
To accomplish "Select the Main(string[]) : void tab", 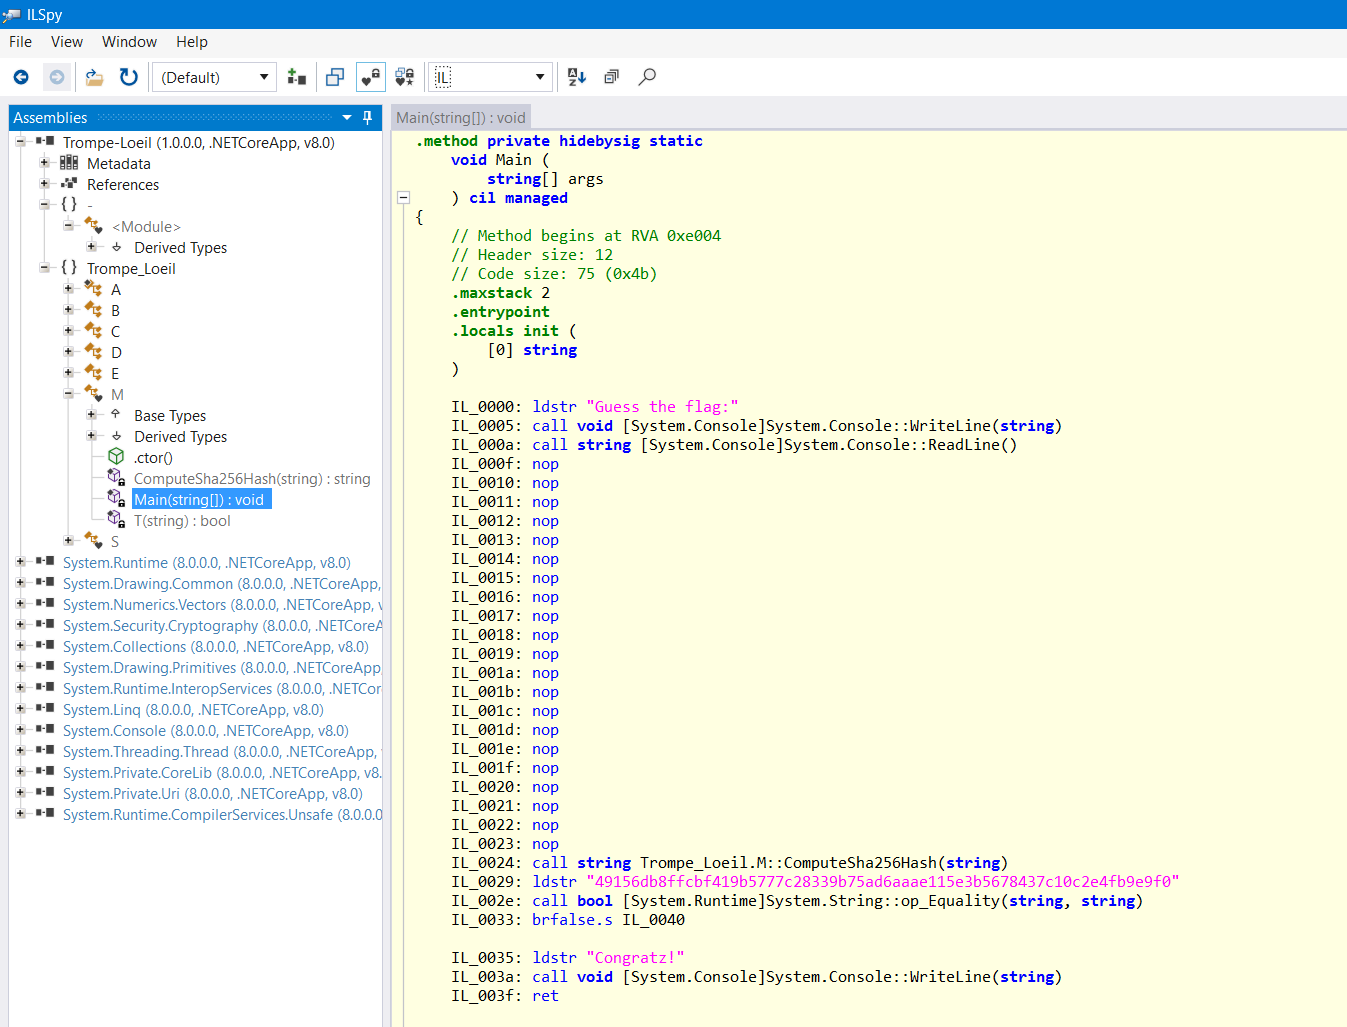I will 460,118.
